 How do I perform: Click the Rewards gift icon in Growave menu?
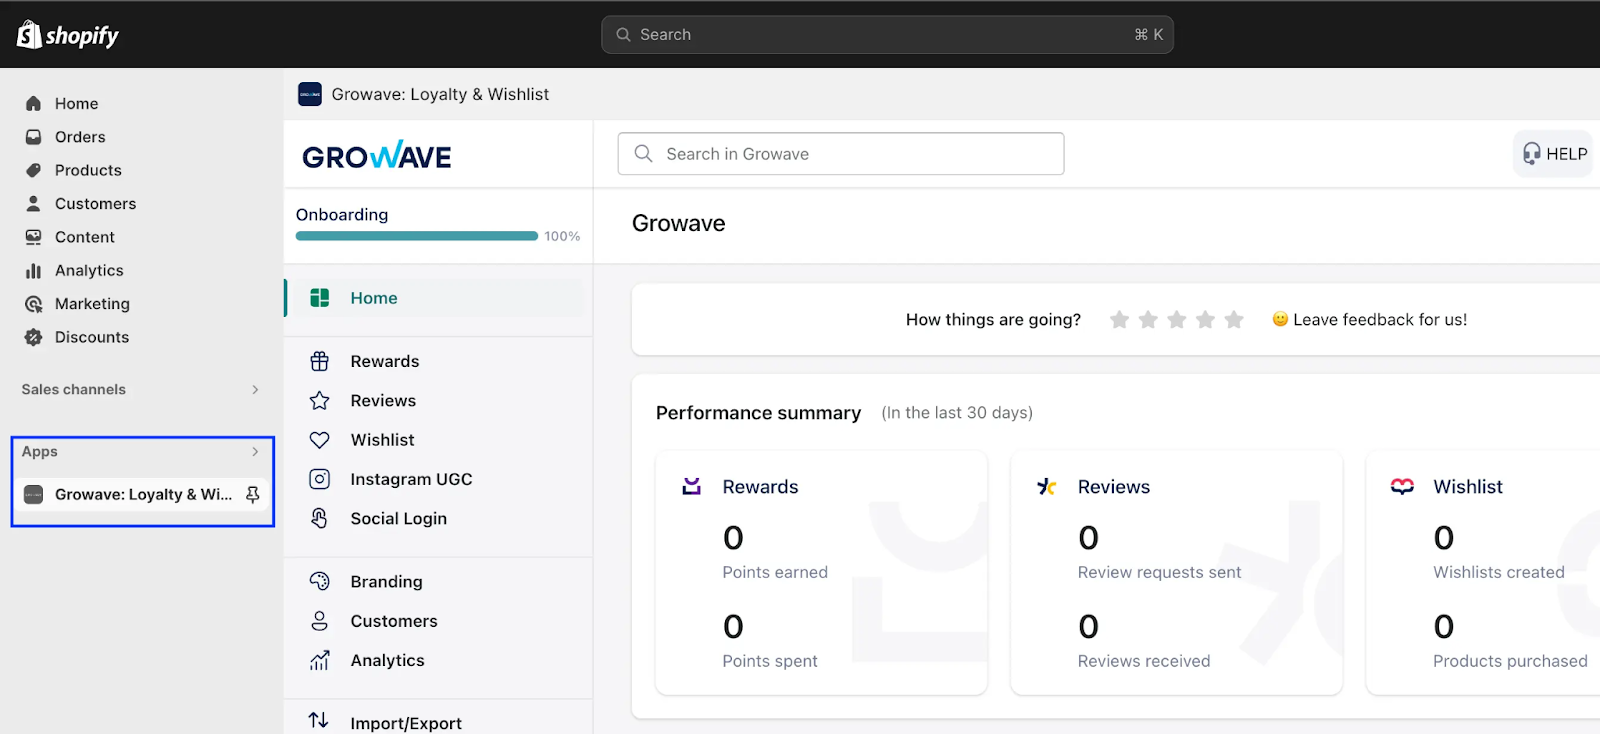click(x=319, y=361)
